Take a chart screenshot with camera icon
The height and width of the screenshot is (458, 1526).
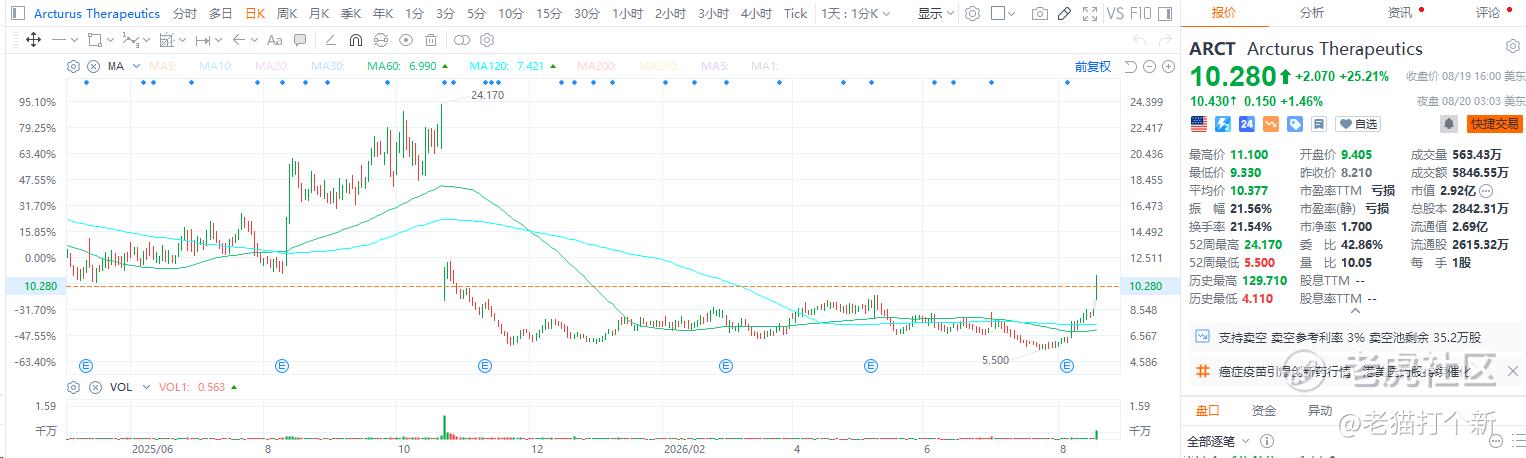pyautogui.click(x=1040, y=14)
